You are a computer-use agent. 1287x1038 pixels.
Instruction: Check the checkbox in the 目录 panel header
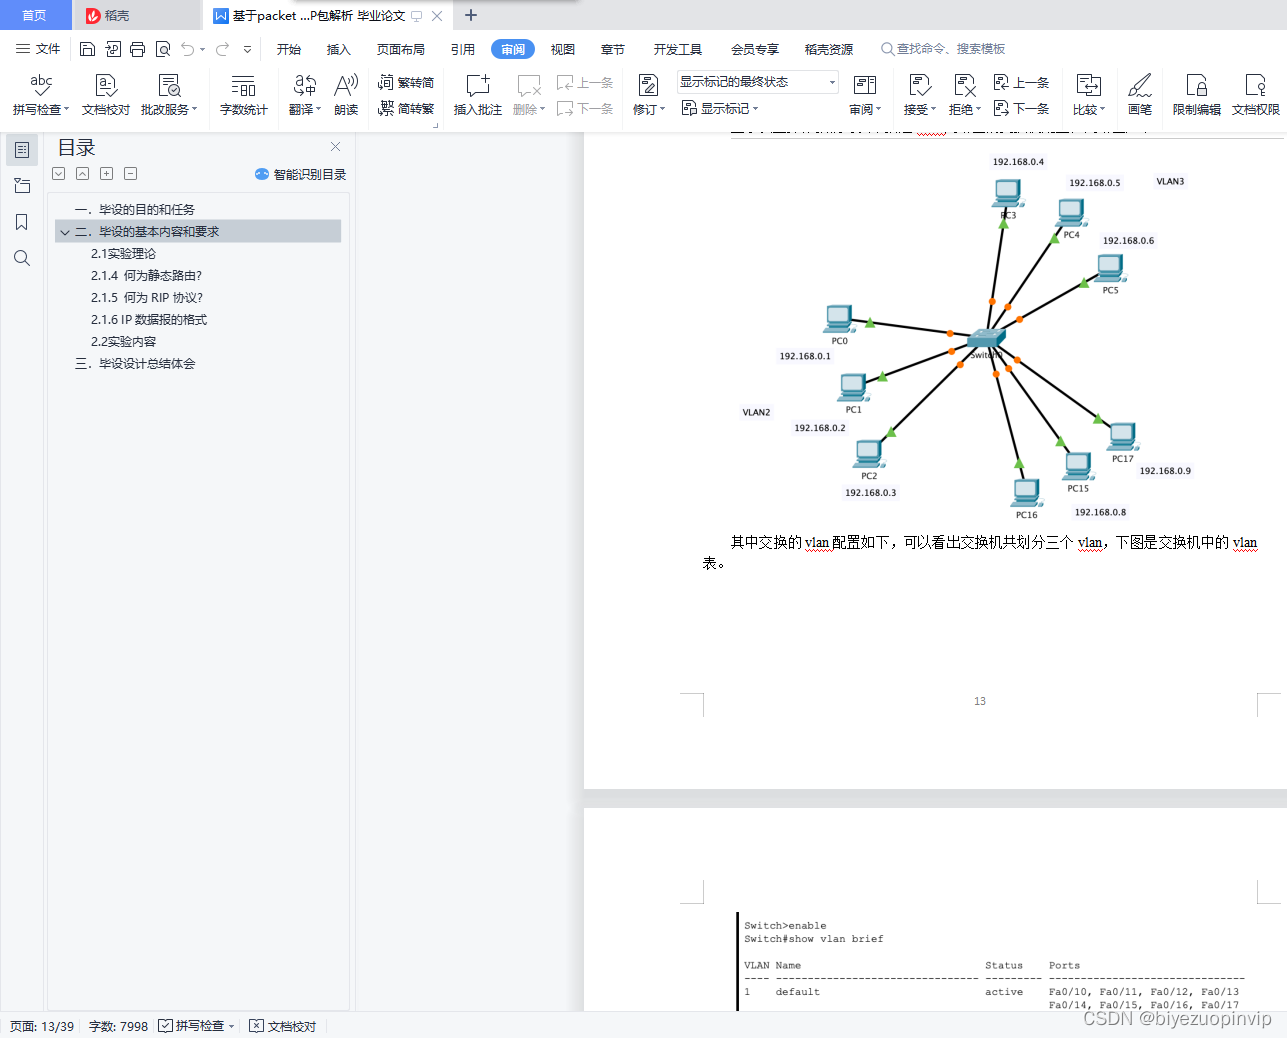(58, 173)
